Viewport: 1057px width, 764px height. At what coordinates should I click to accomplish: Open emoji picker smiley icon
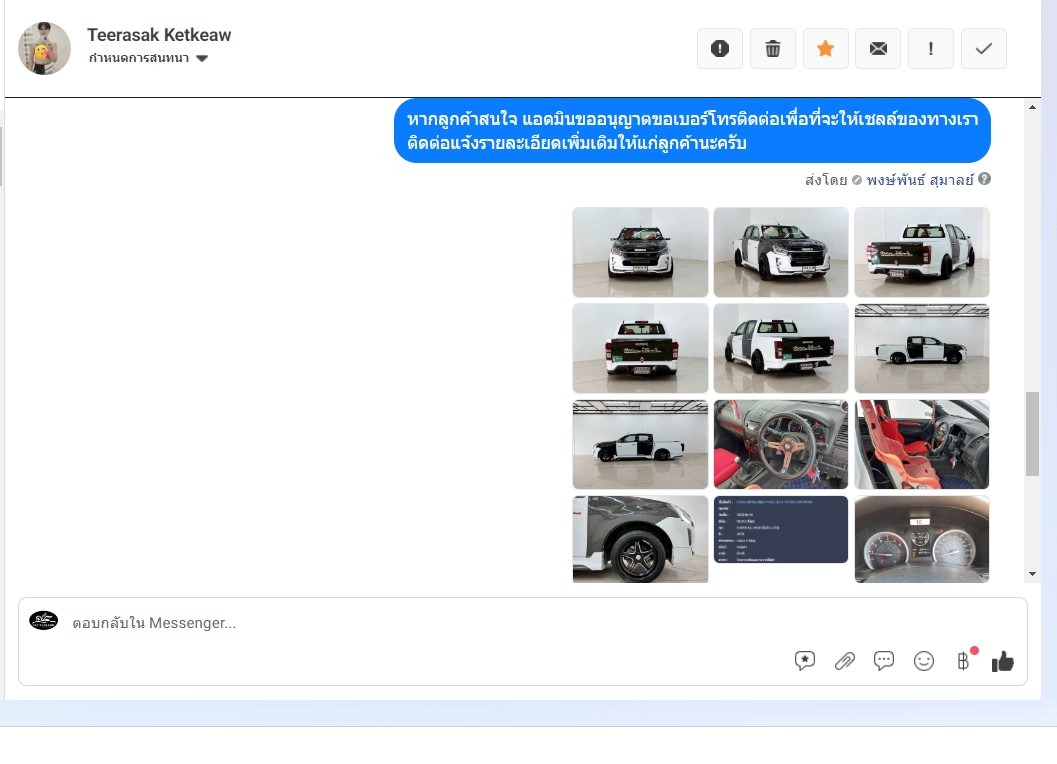924,661
